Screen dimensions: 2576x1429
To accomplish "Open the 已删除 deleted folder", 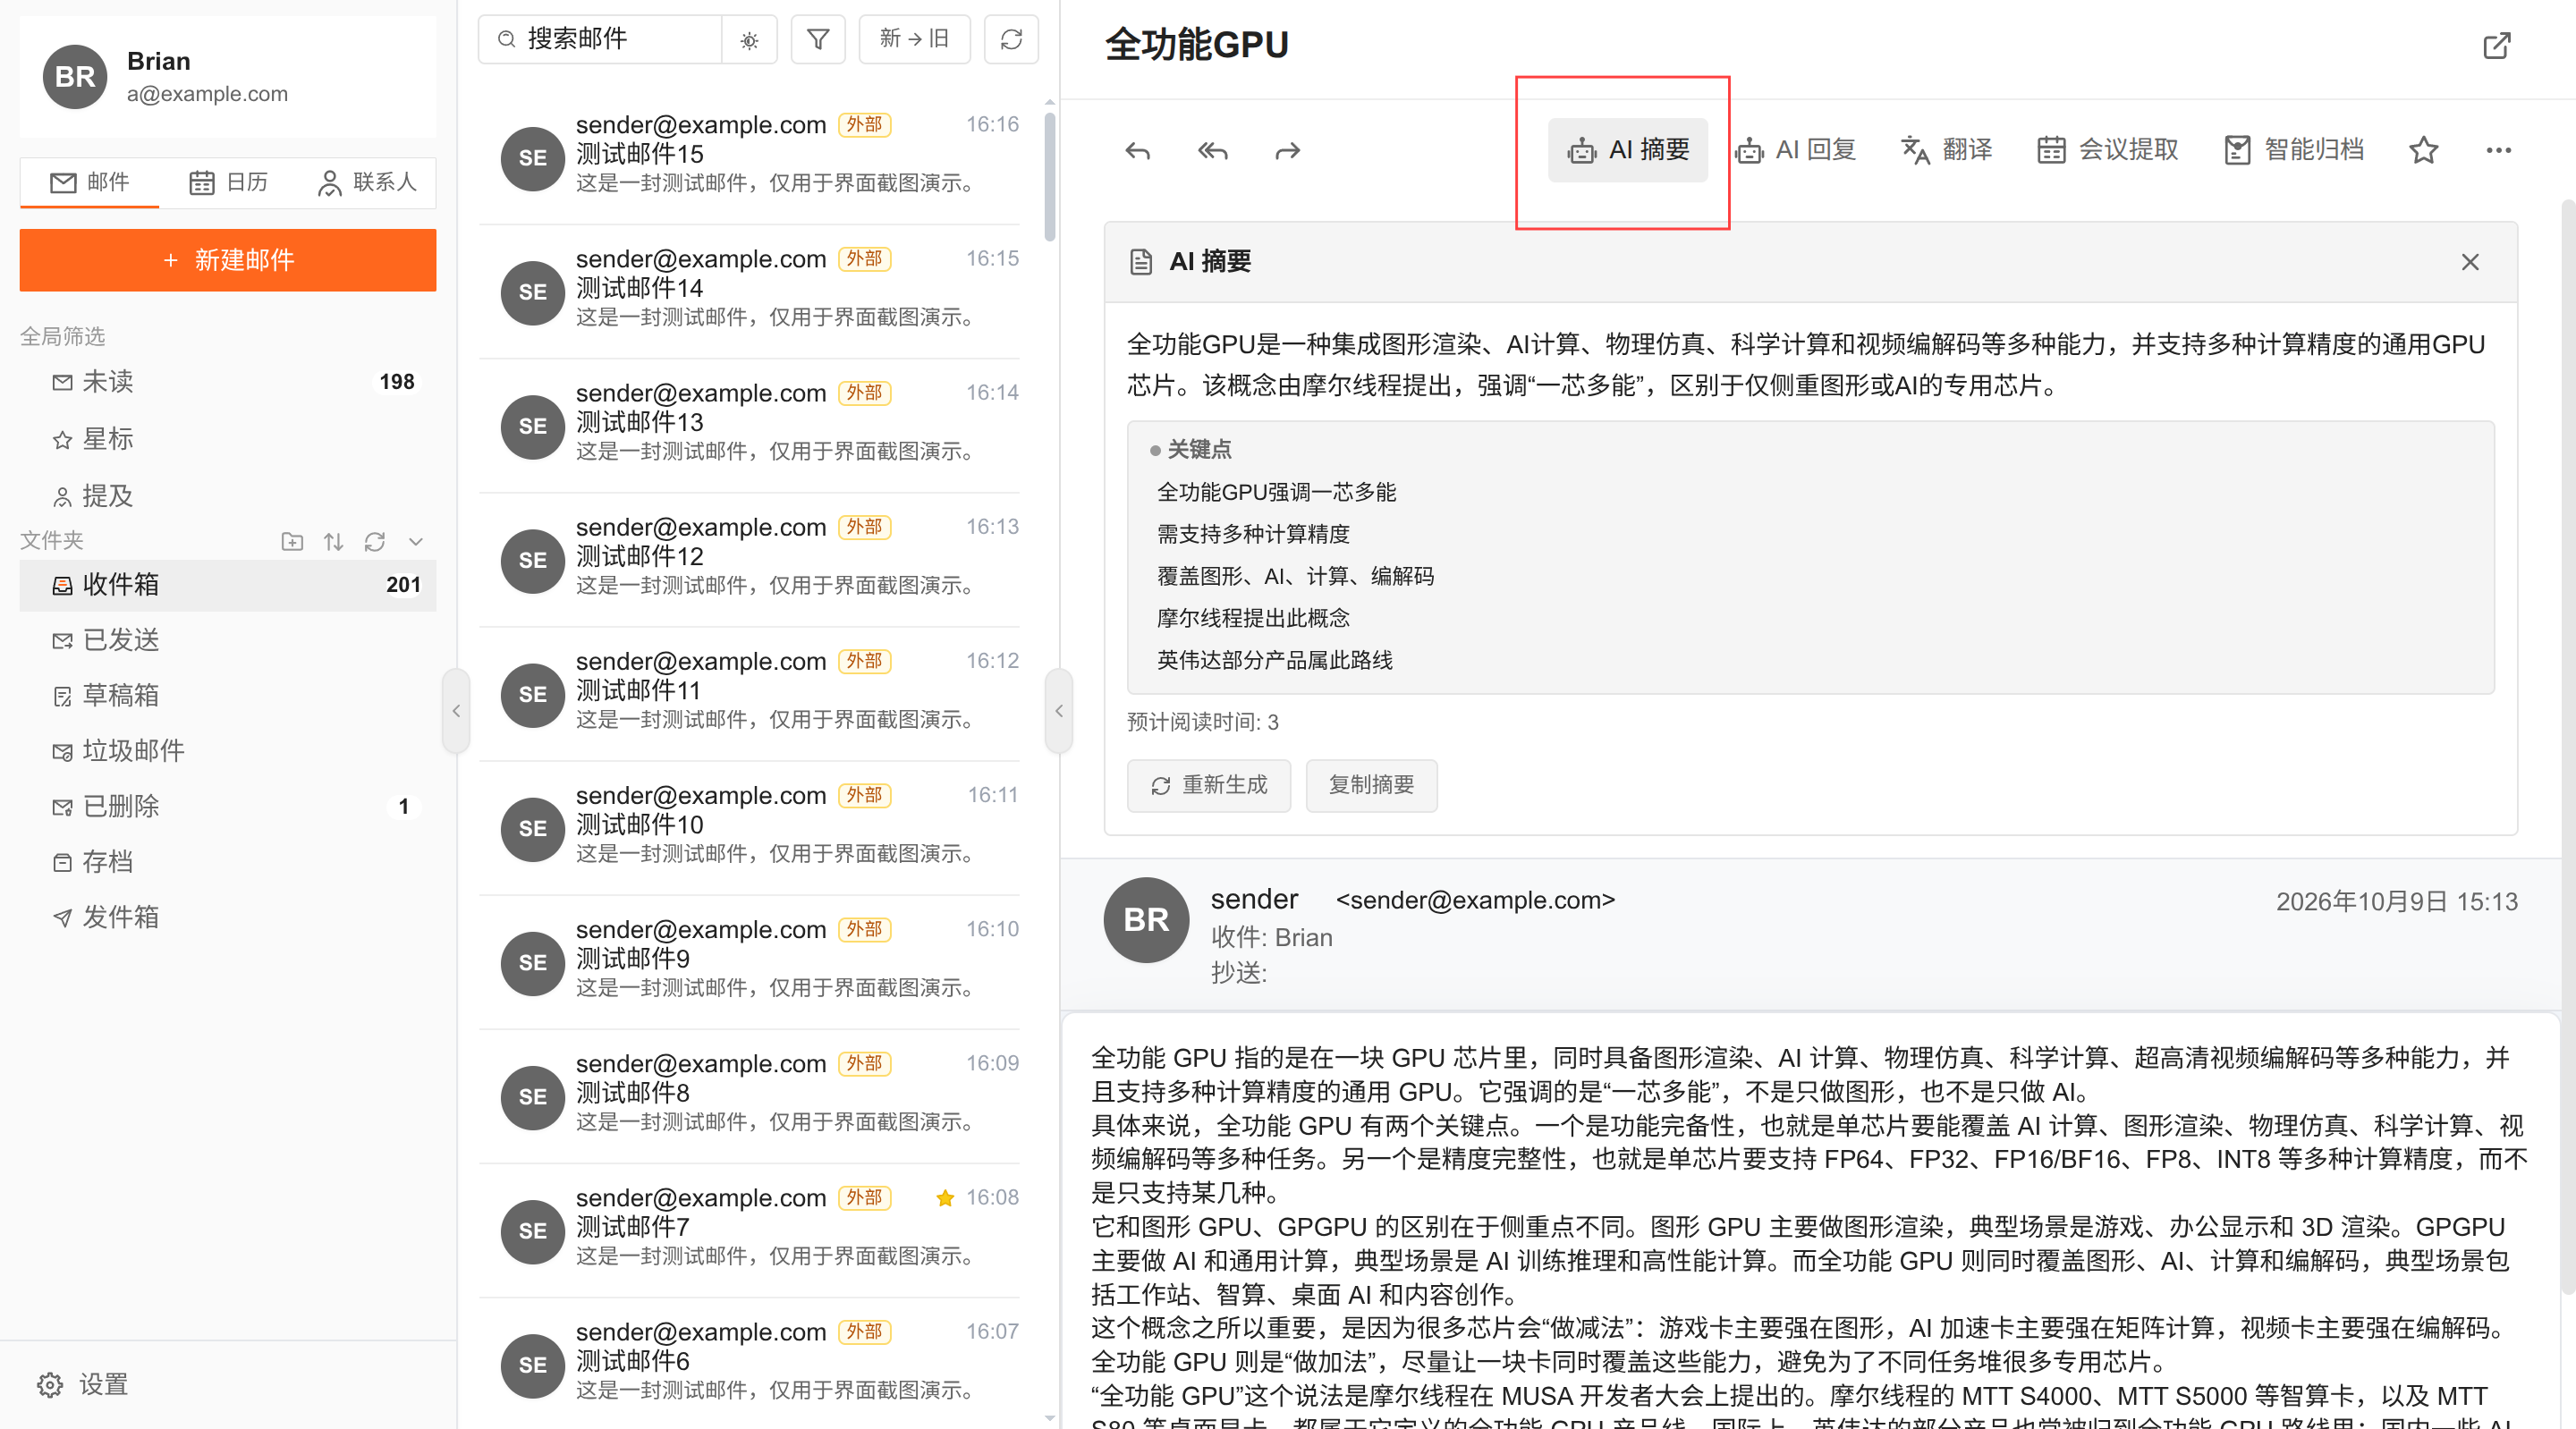I will click(228, 807).
